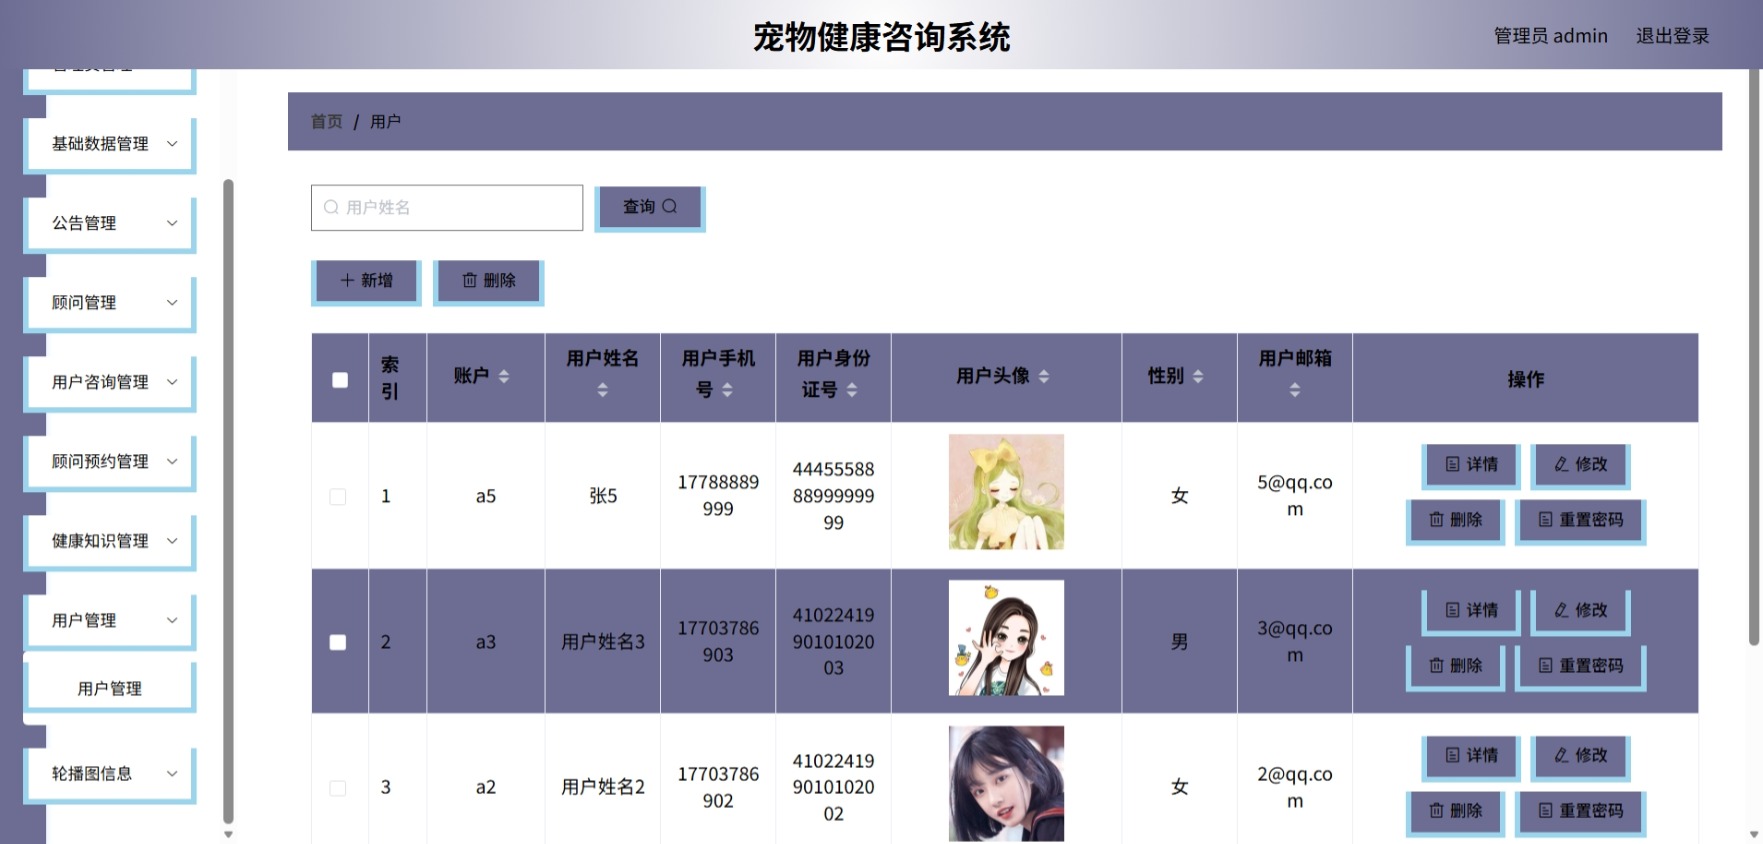1763x844 pixels.
Task: Expand 轮播图信息 menu
Action: (109, 774)
